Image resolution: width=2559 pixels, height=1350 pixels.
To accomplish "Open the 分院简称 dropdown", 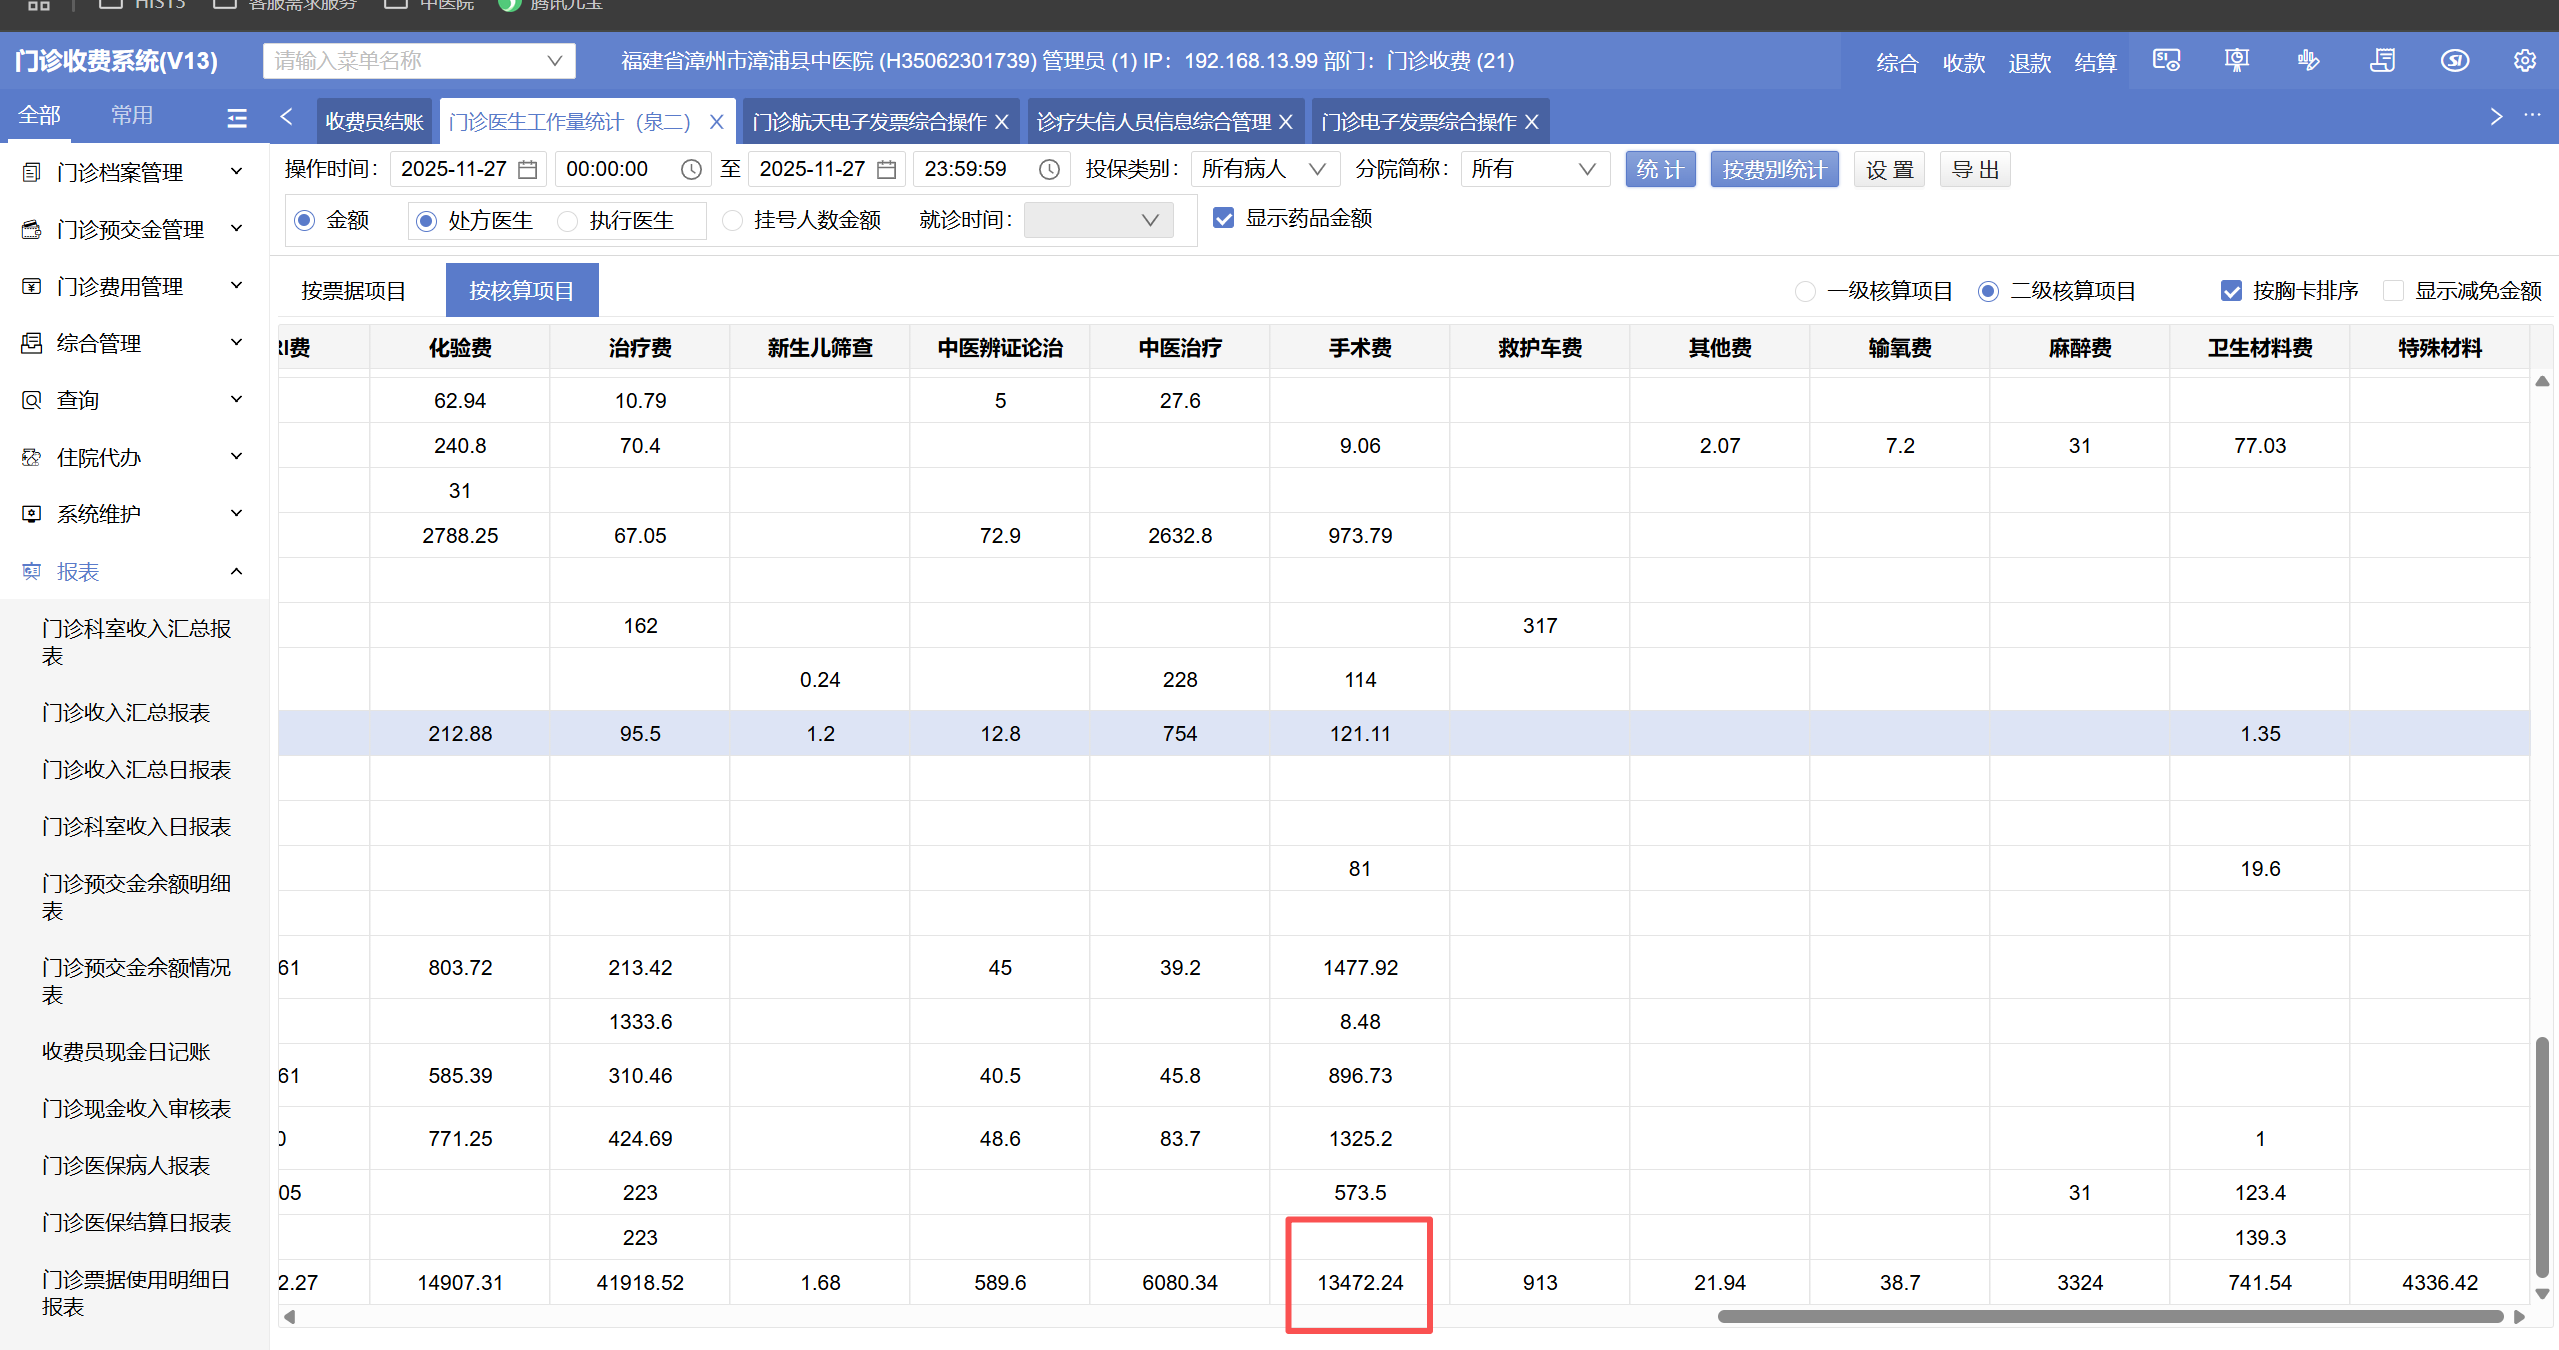I will coord(1534,169).
